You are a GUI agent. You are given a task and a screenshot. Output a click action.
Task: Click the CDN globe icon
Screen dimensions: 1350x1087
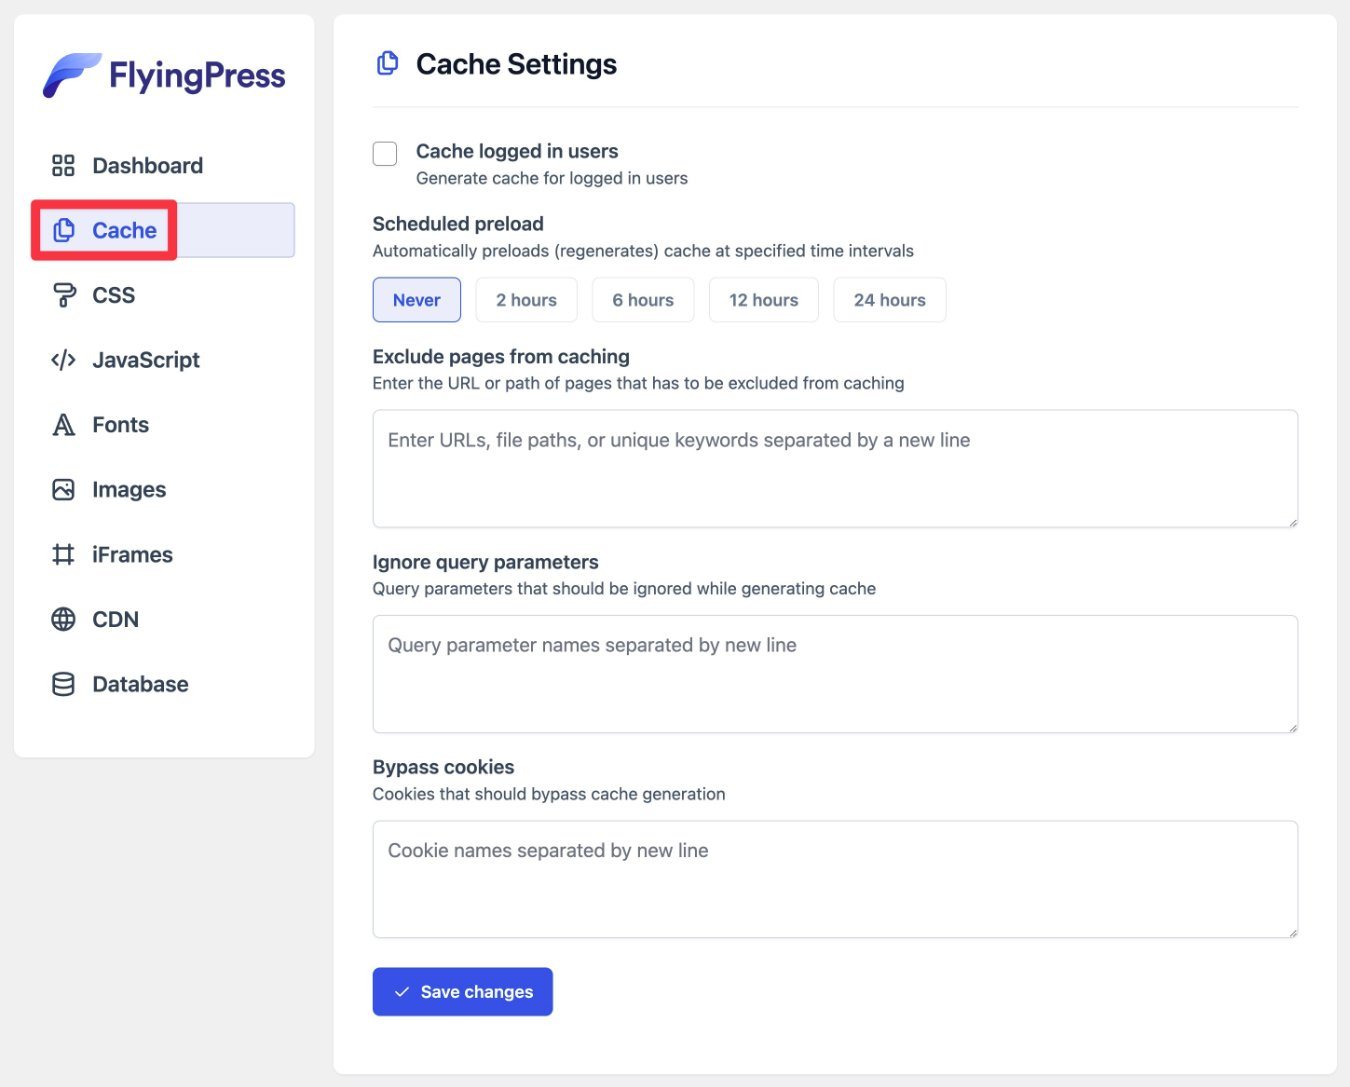click(63, 619)
